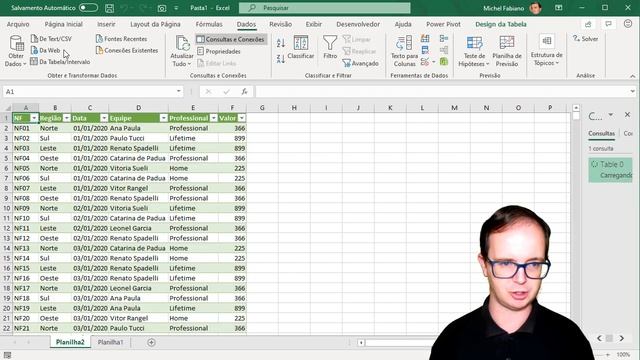Image resolution: width=640 pixels, height=360 pixels.
Task: Open the Classificar sort dialog
Action: (x=301, y=47)
